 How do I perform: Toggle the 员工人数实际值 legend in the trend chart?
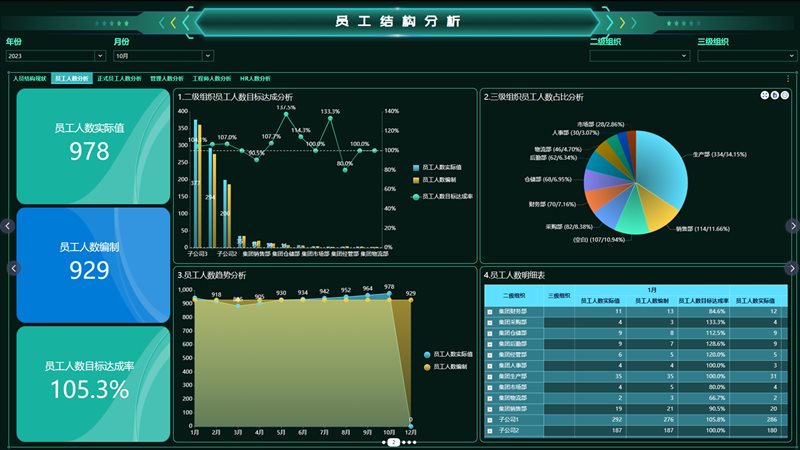(x=448, y=354)
